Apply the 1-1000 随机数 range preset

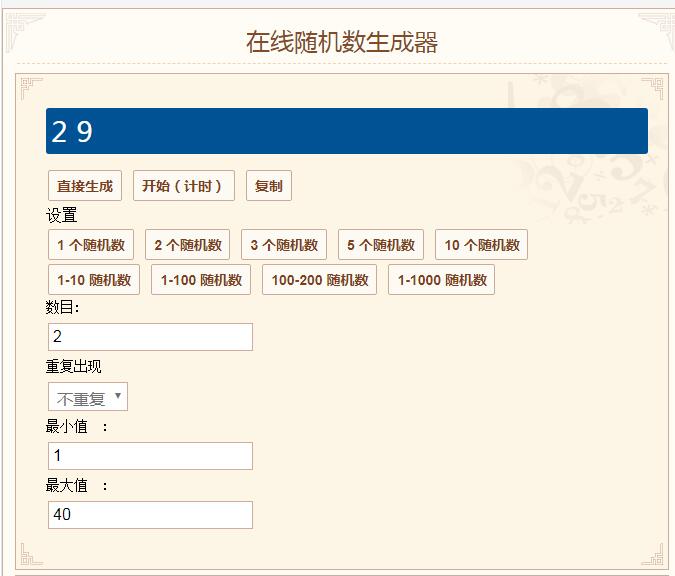pyautogui.click(x=441, y=280)
